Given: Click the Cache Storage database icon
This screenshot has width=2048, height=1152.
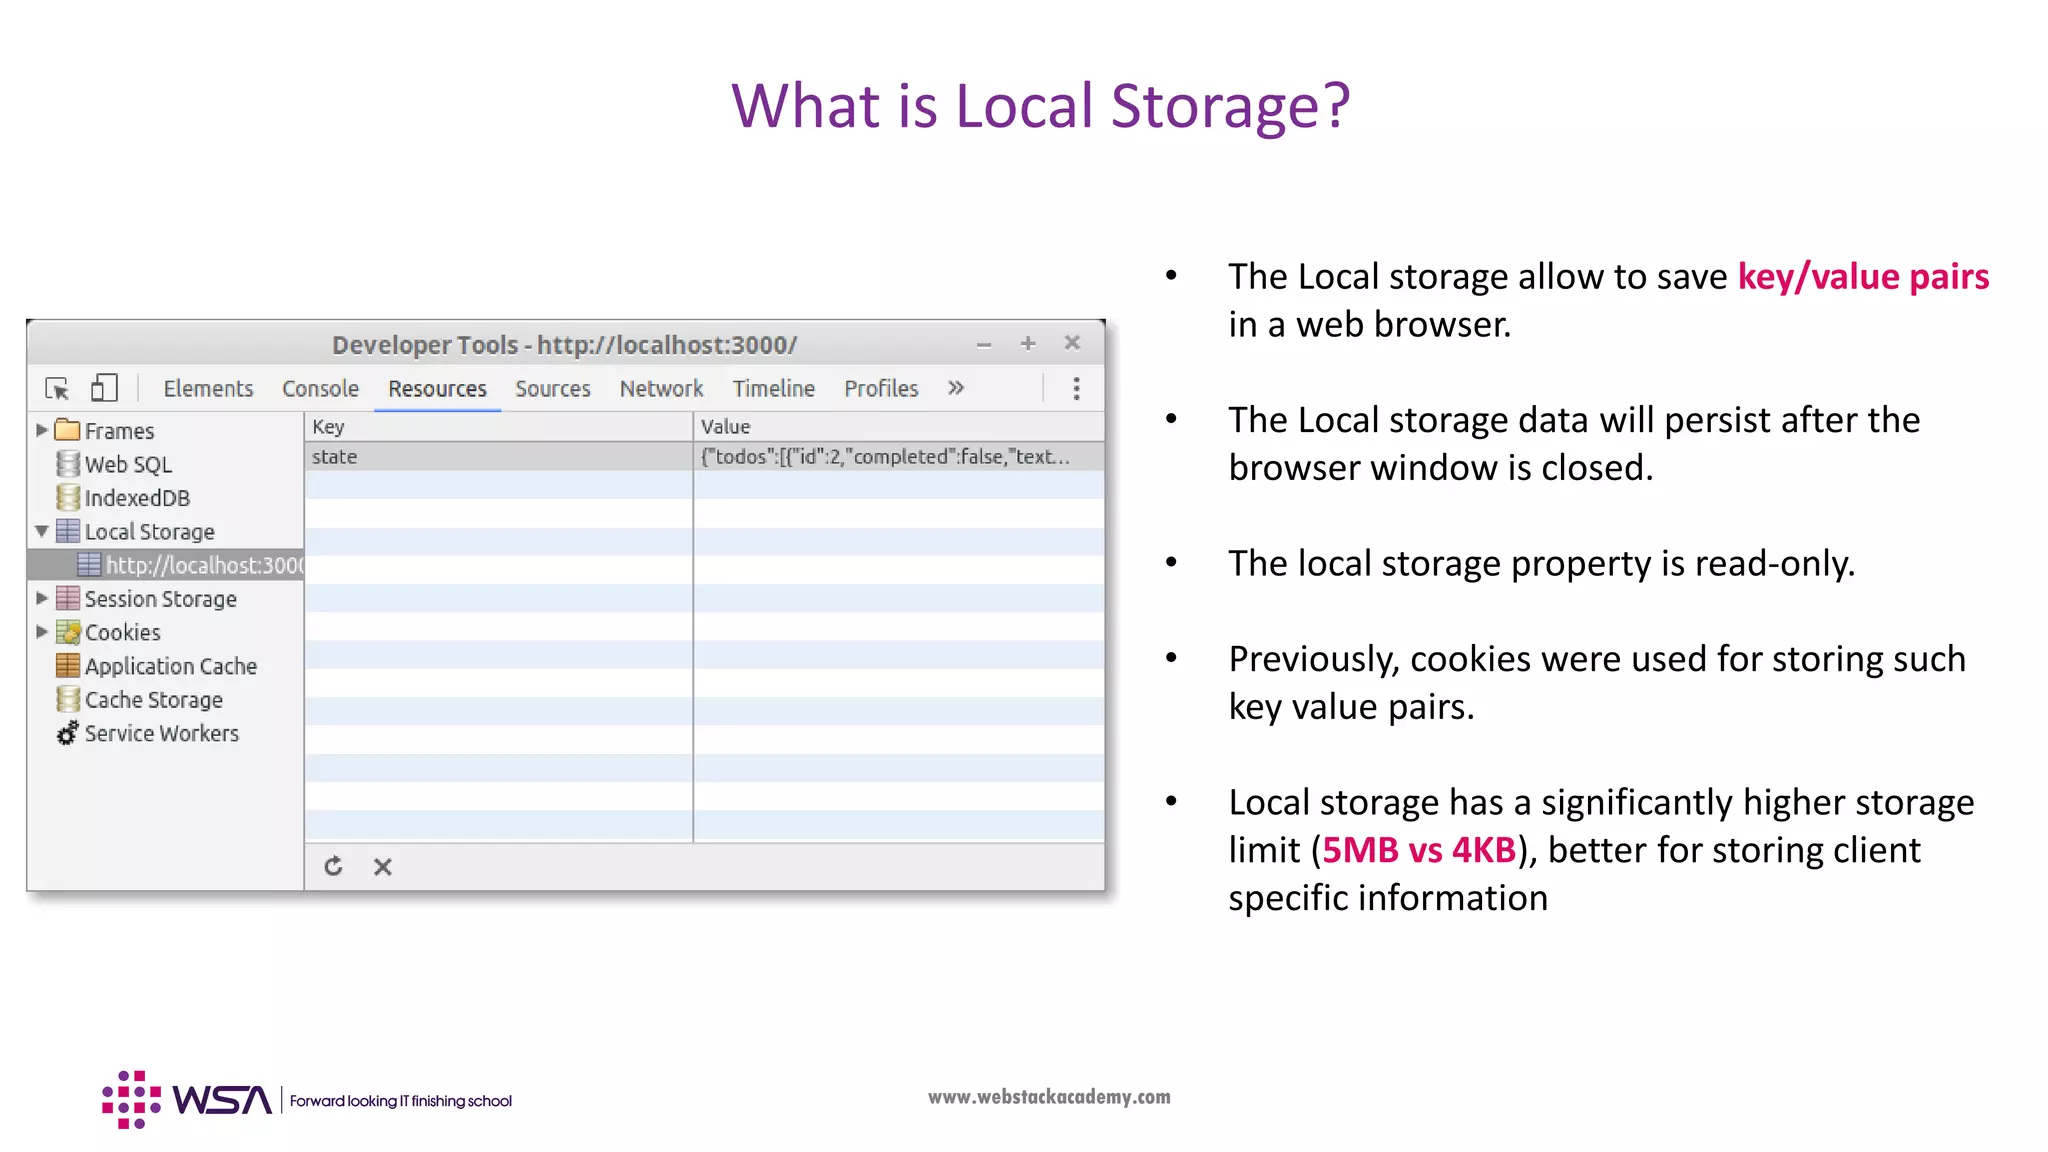Looking at the screenshot, I should (x=67, y=699).
